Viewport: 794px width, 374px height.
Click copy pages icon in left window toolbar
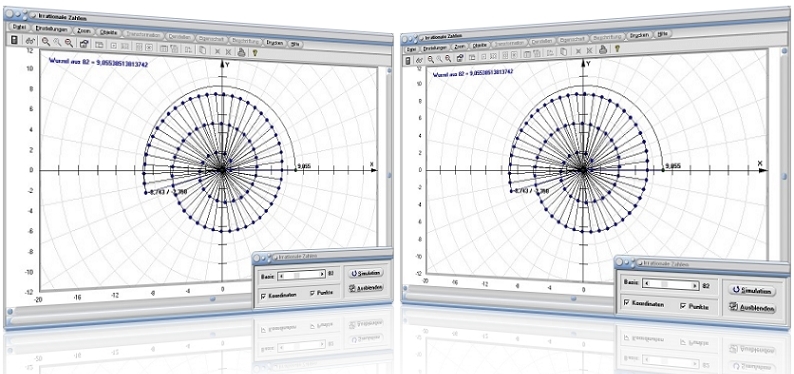202,50
